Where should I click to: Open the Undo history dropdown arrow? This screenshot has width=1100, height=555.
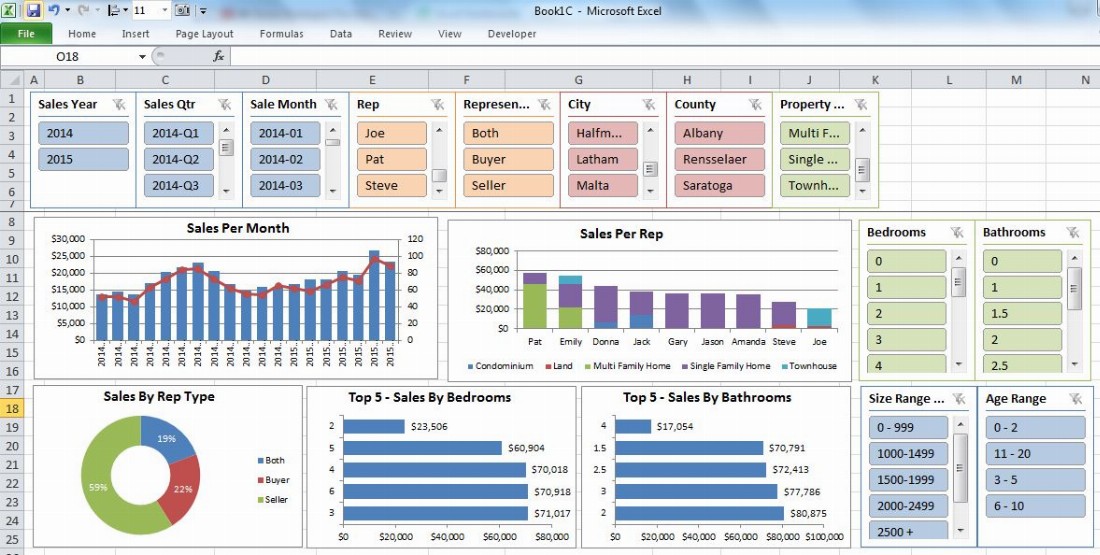pyautogui.click(x=67, y=11)
